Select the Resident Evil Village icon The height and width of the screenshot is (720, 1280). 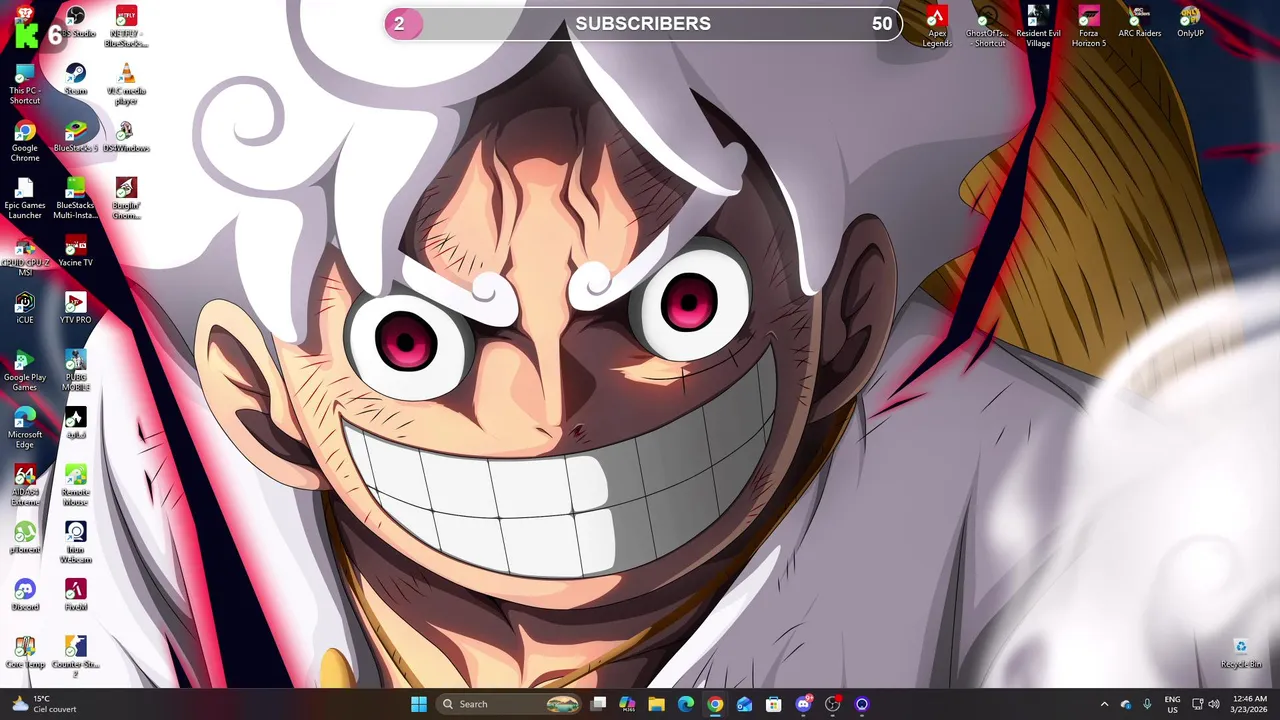click(1038, 26)
